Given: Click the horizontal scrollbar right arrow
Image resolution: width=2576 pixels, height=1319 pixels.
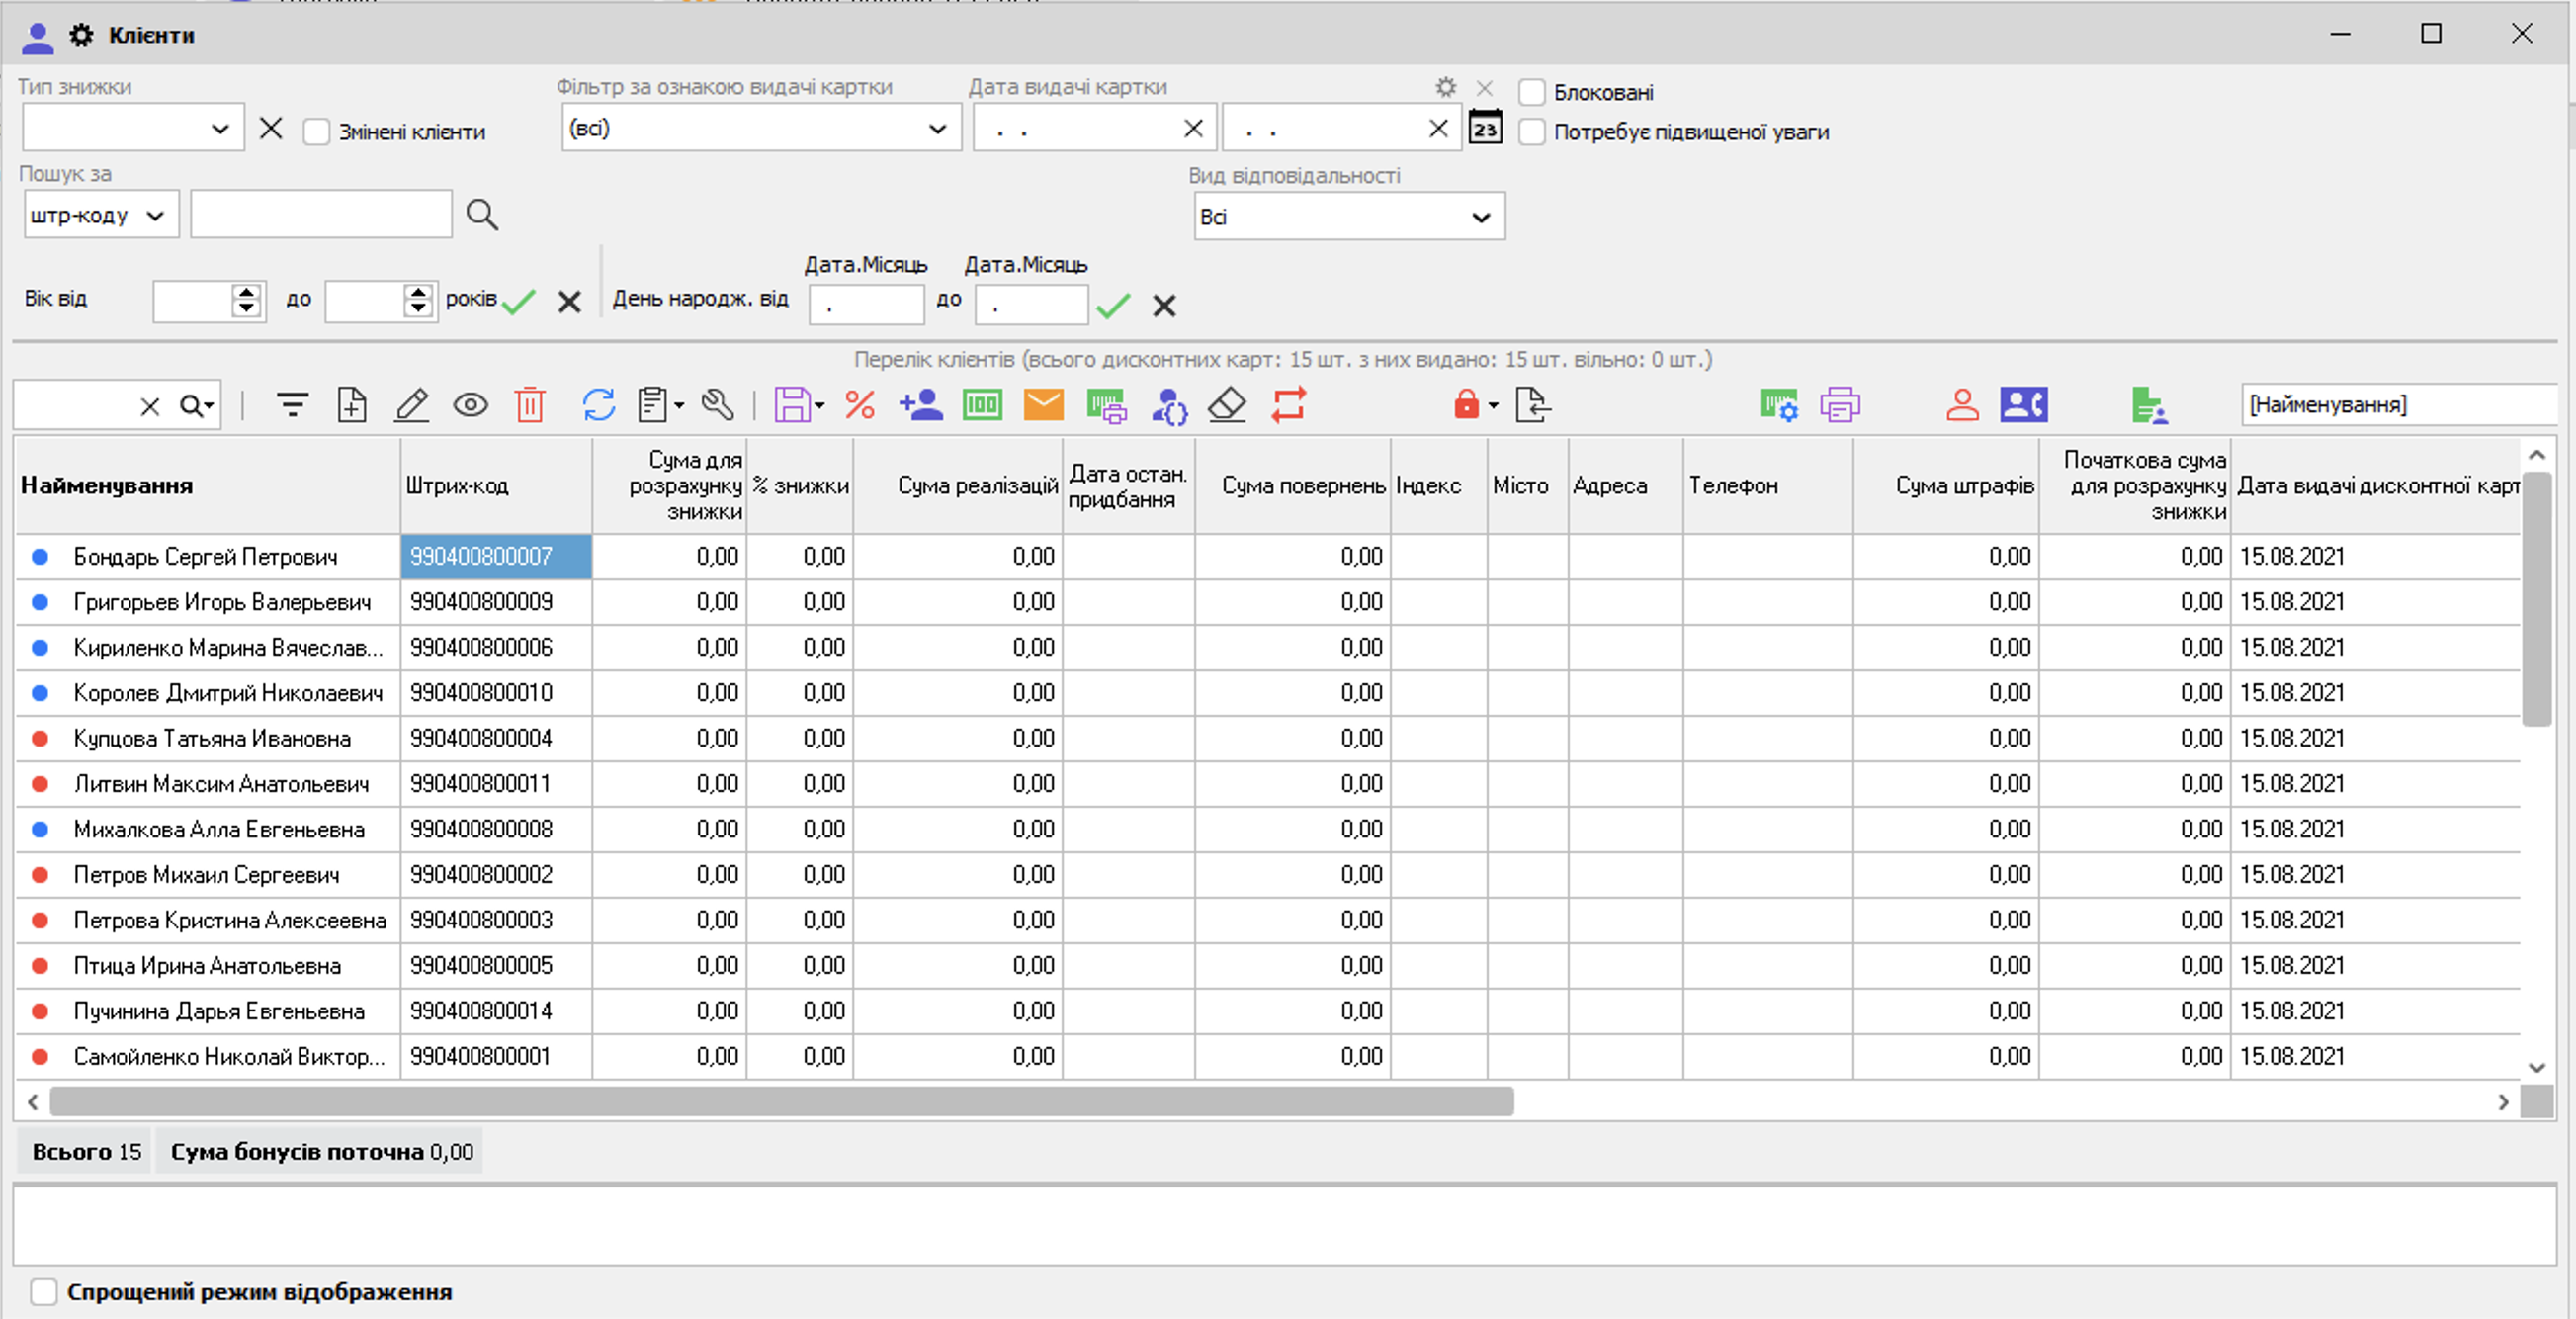Looking at the screenshot, I should (x=2503, y=1102).
